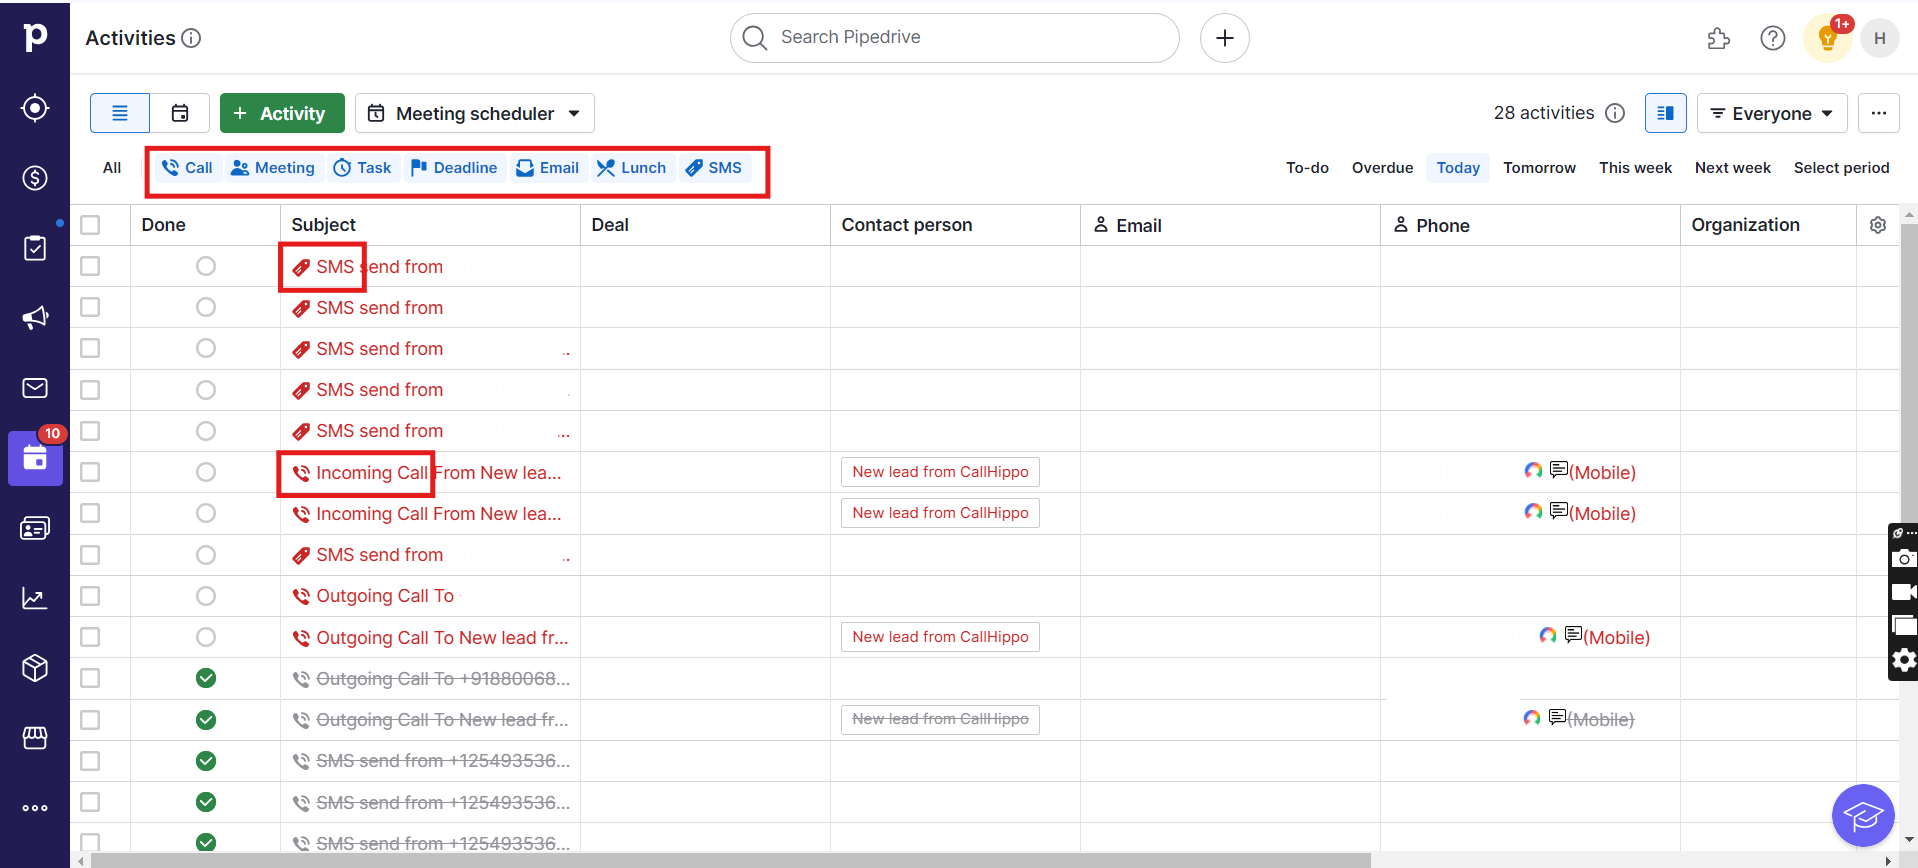Mark the Outgoing Call To New lead row done
The image size is (1918, 868).
pyautogui.click(x=206, y=637)
